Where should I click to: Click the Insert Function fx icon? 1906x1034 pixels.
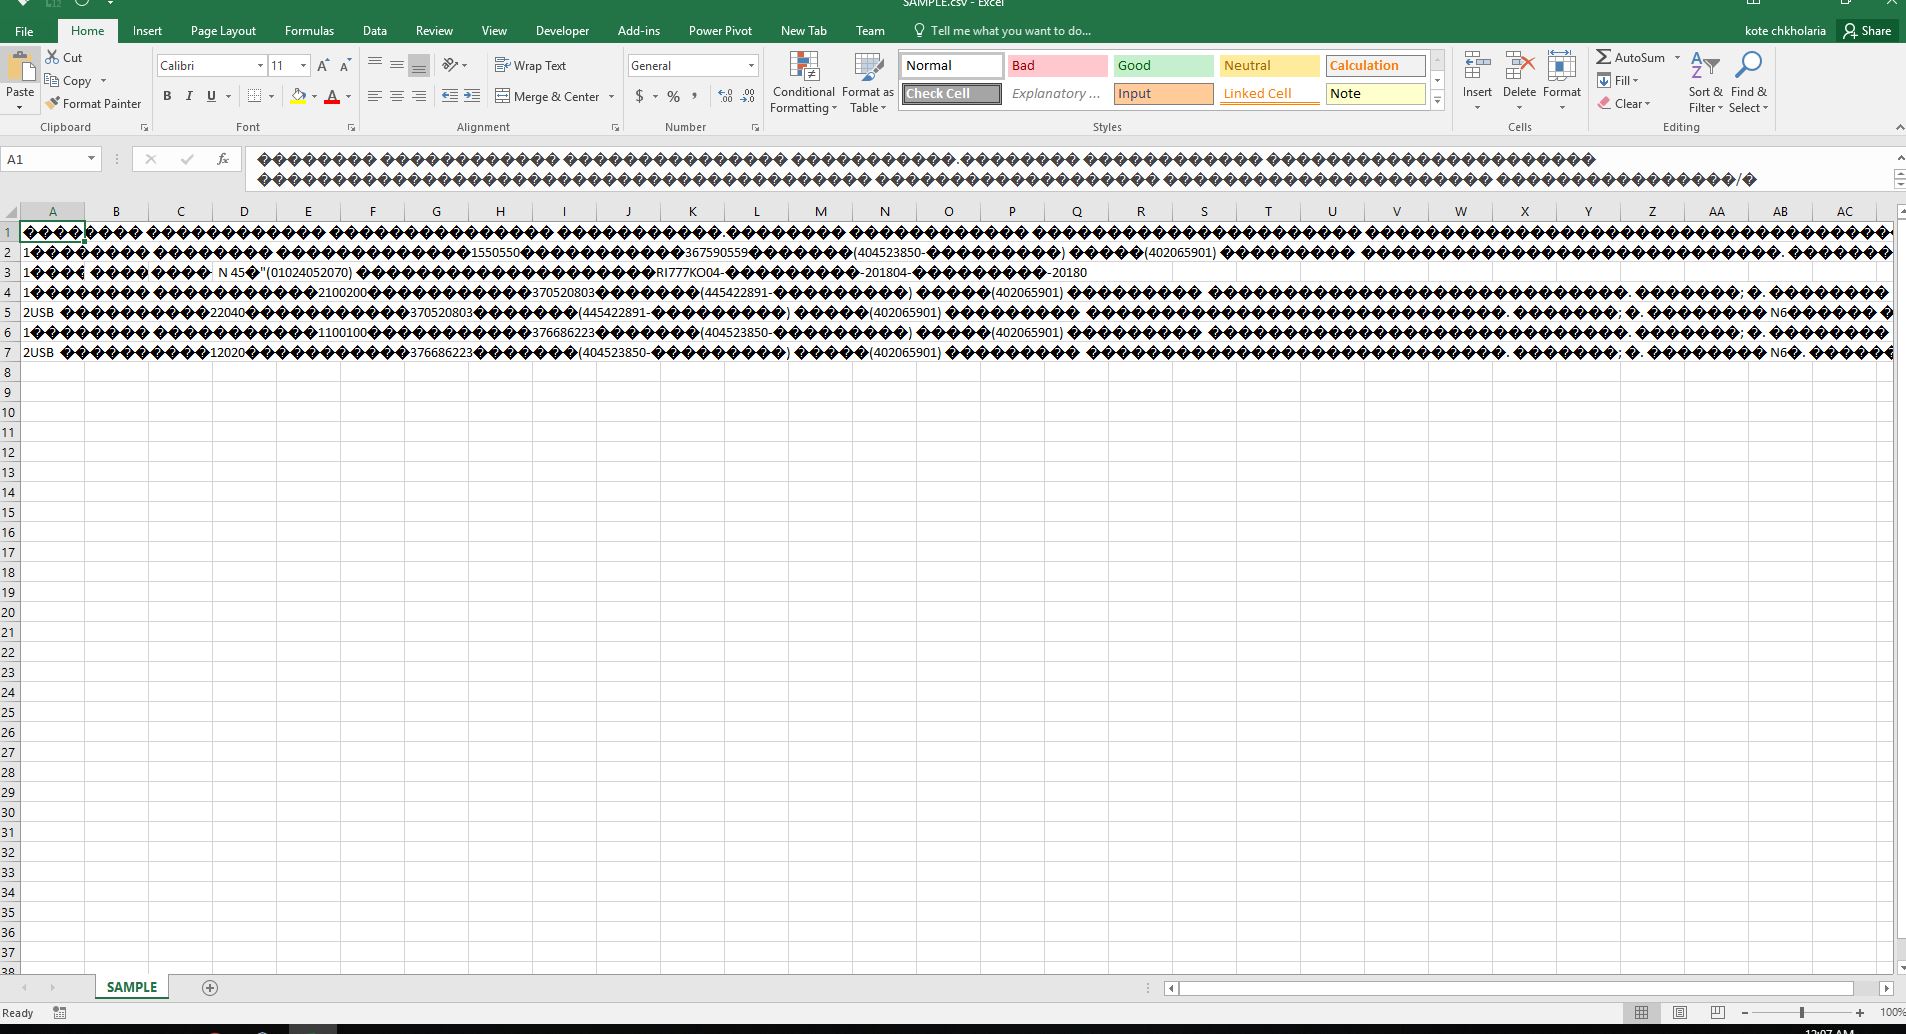point(223,159)
